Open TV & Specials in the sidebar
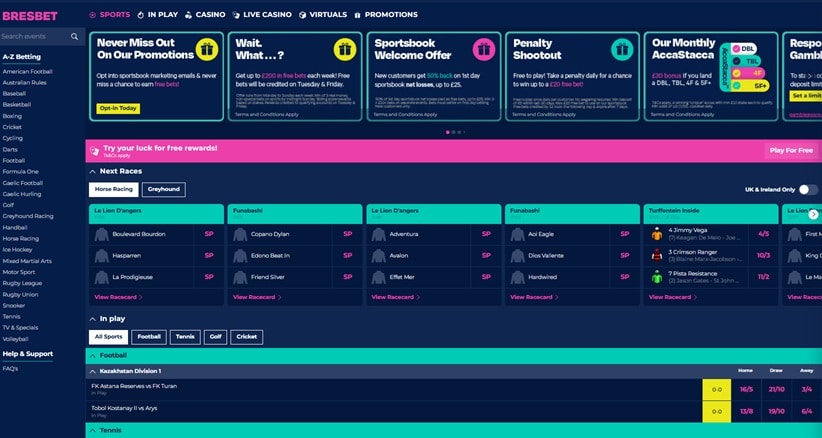This screenshot has height=438, width=822. (x=20, y=327)
